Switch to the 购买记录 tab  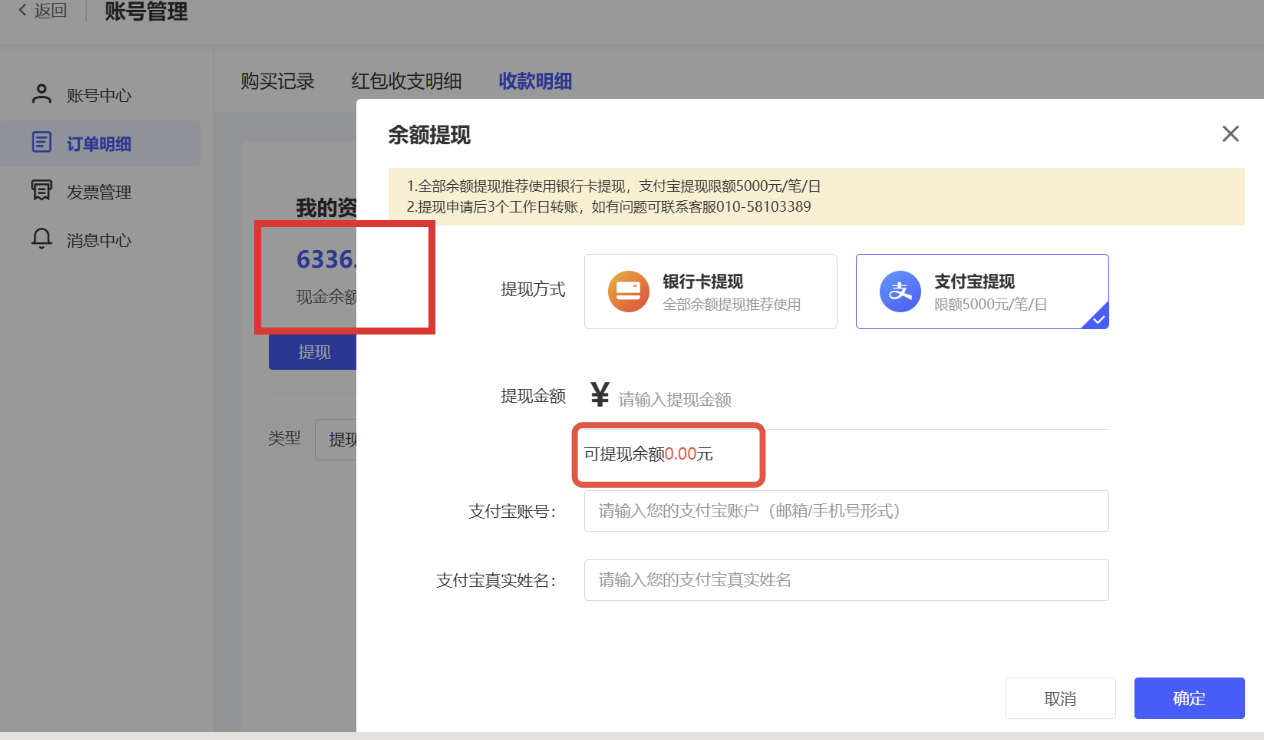point(277,82)
